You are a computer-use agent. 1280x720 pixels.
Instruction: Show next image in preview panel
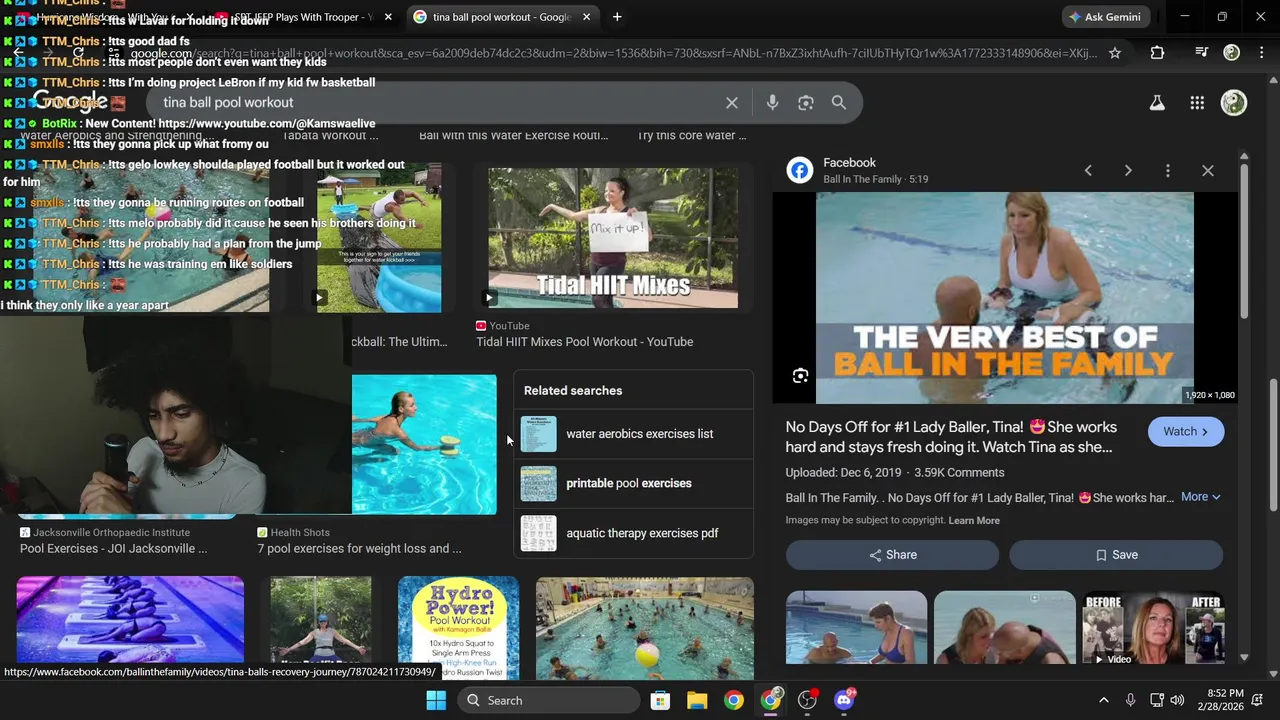(x=1128, y=171)
